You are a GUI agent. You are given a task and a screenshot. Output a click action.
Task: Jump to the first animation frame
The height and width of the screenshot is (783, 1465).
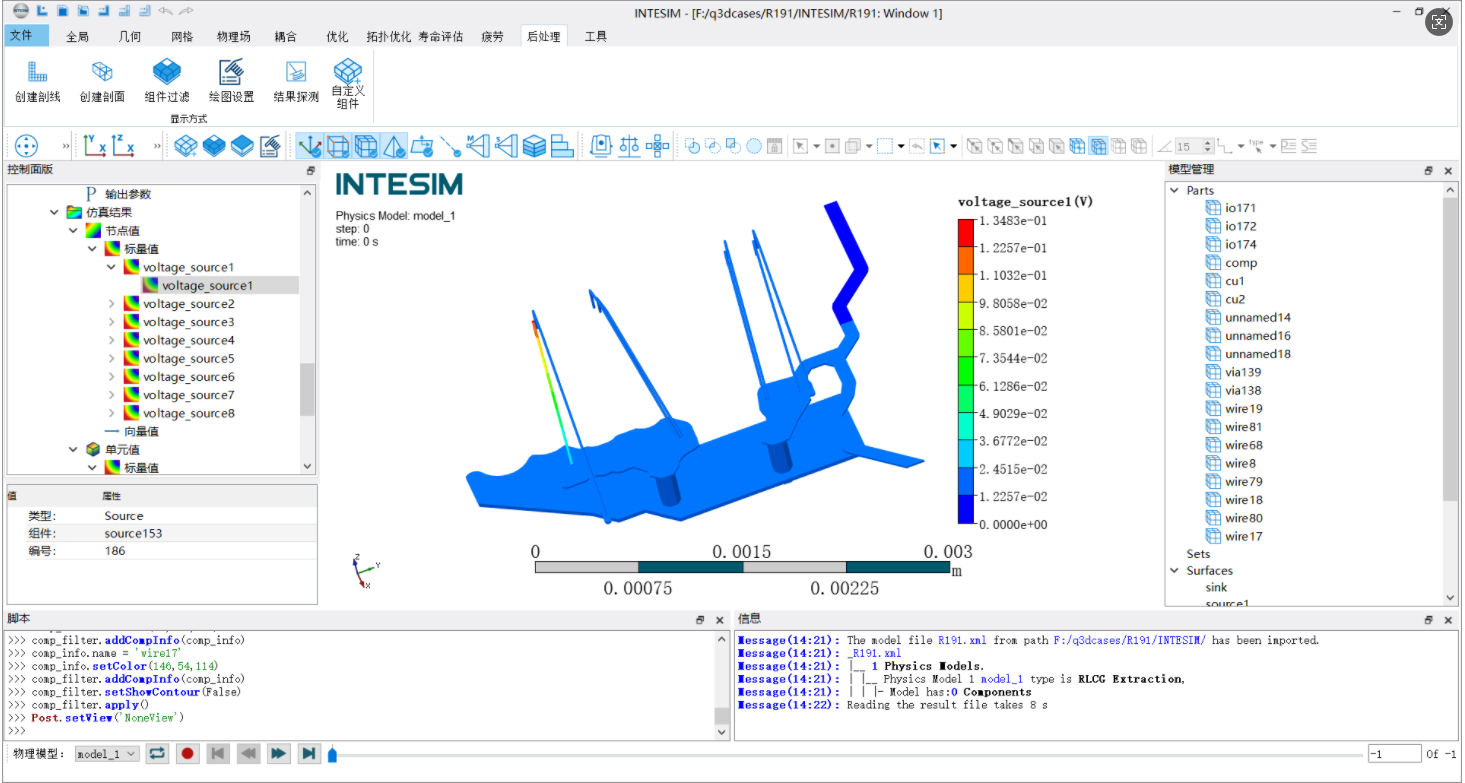pyautogui.click(x=217, y=754)
